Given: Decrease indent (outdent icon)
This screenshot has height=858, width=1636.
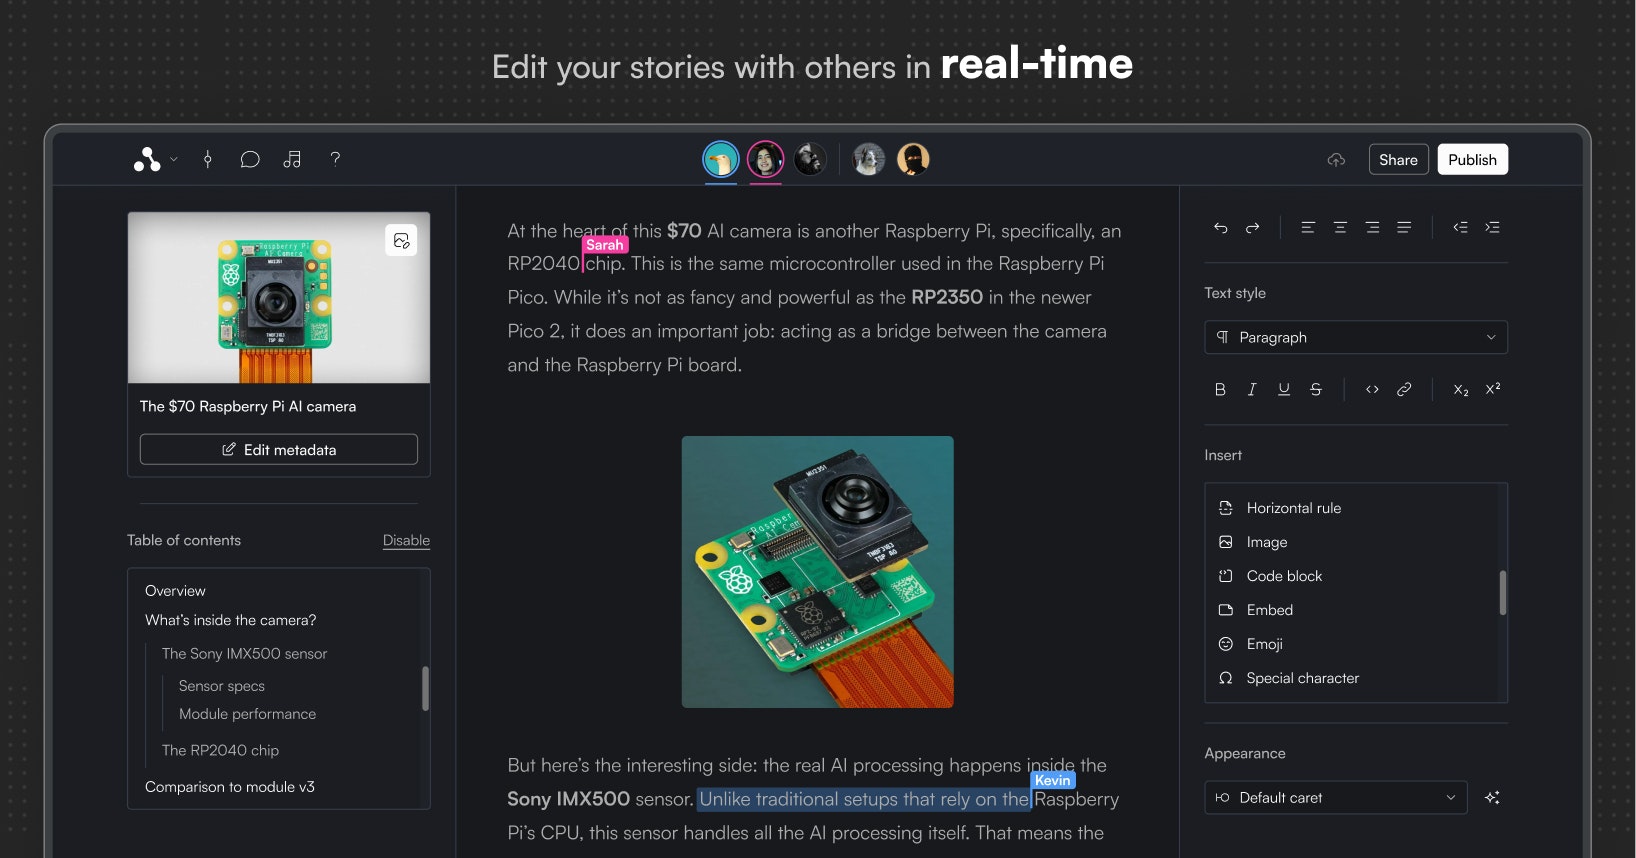Looking at the screenshot, I should [x=1460, y=228].
